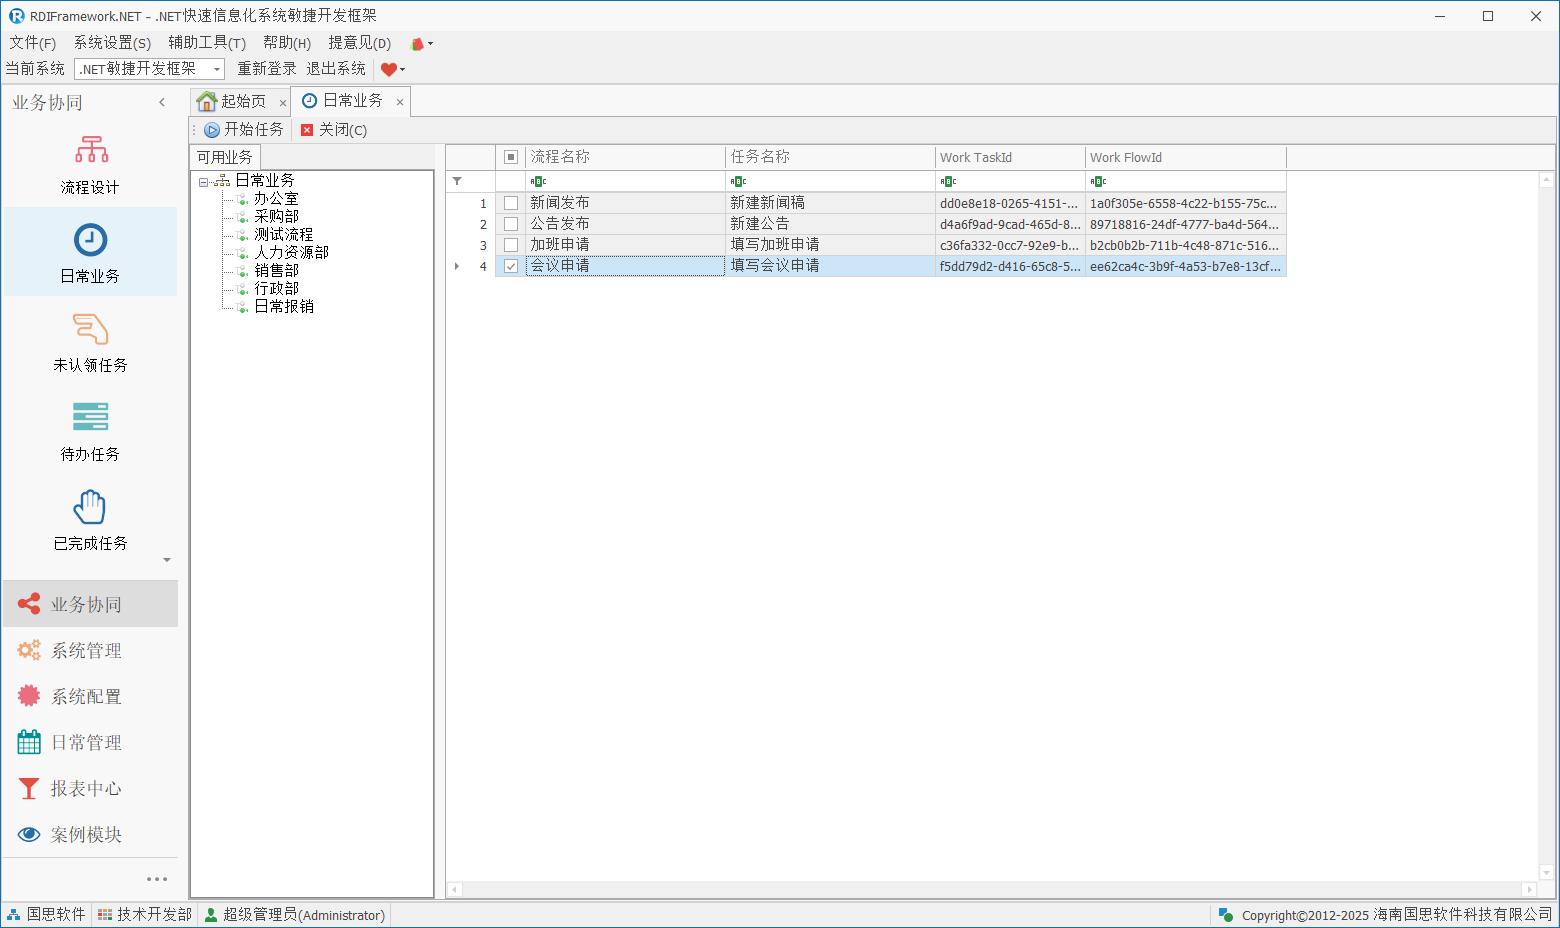Uncheck the 会议申请 row checkbox
1560x928 pixels.
511,266
